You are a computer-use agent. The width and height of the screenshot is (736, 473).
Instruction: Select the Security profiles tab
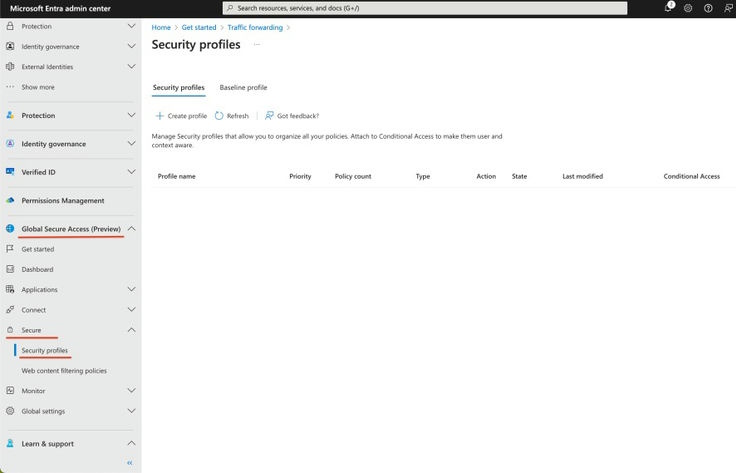178,87
